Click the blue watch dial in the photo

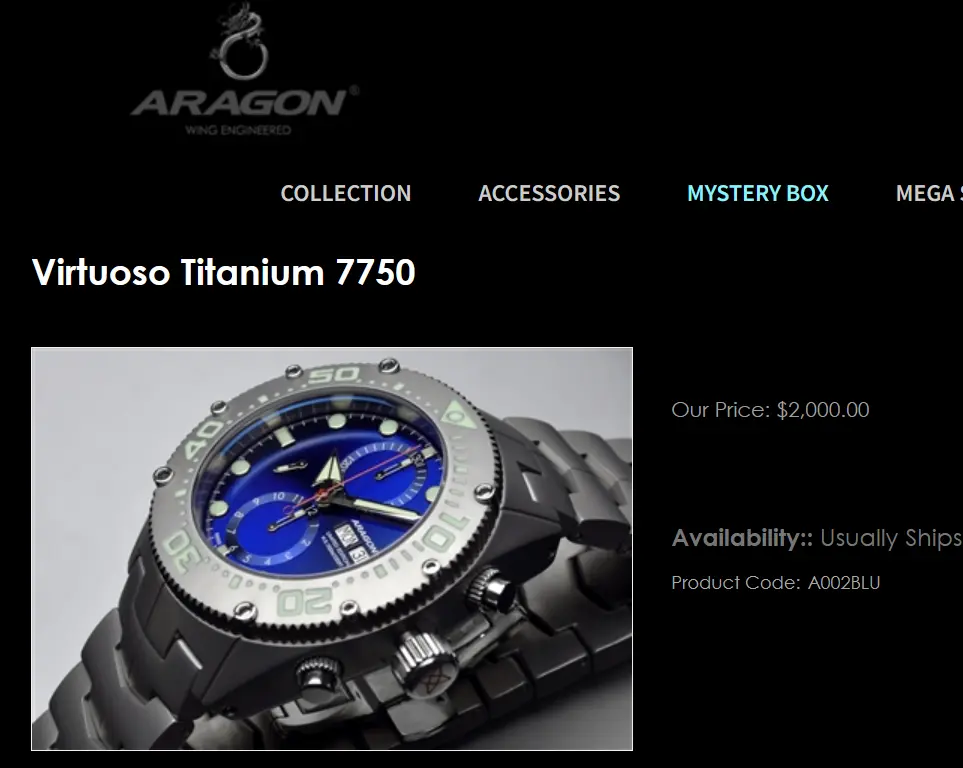(318, 485)
